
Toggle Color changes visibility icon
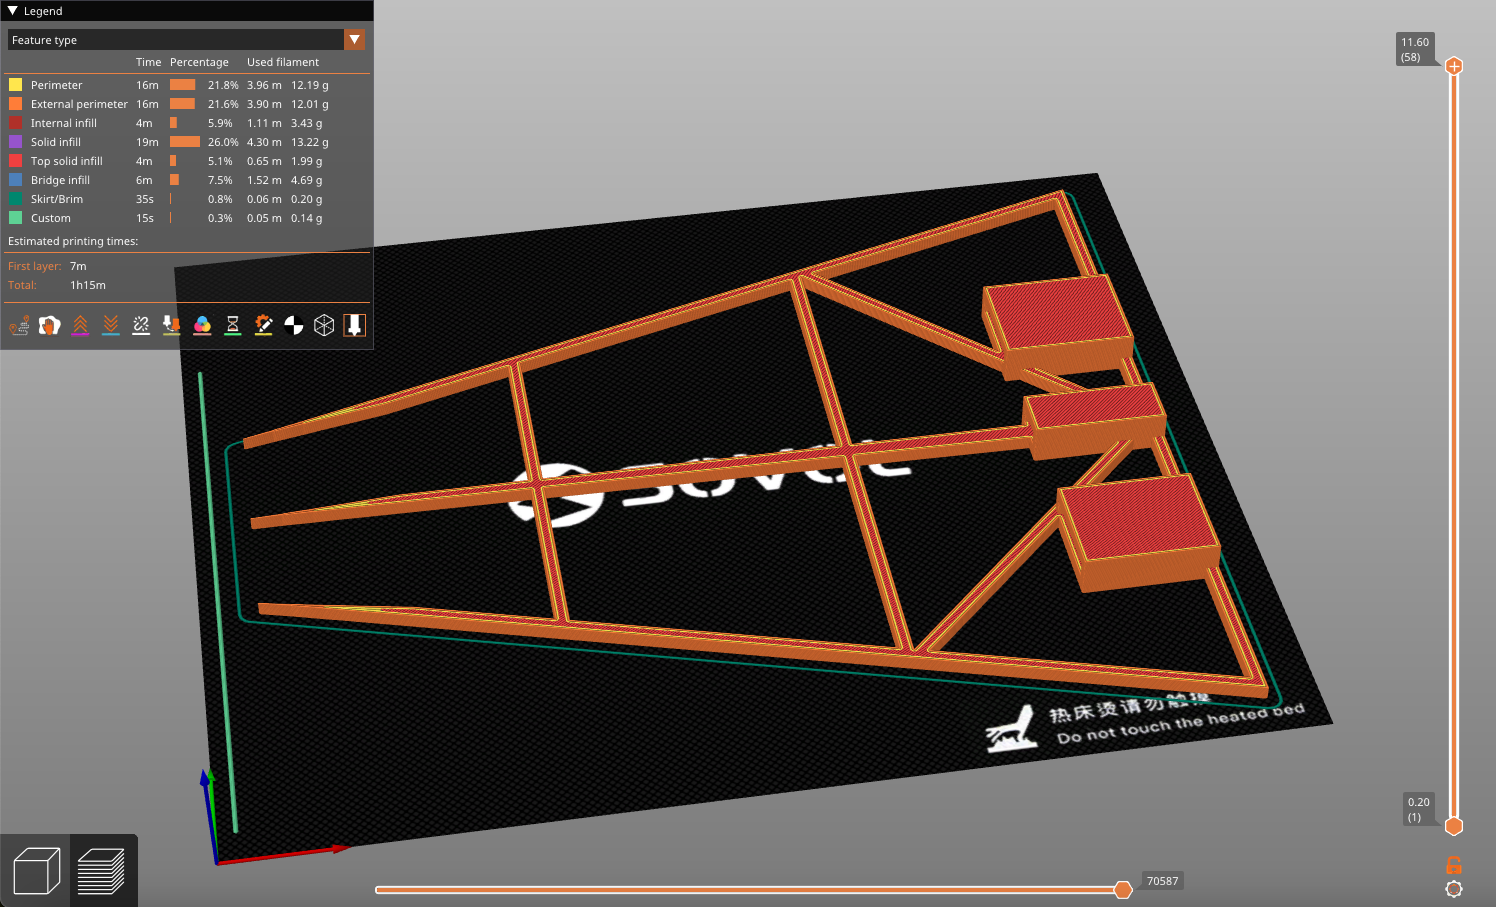[x=202, y=325]
